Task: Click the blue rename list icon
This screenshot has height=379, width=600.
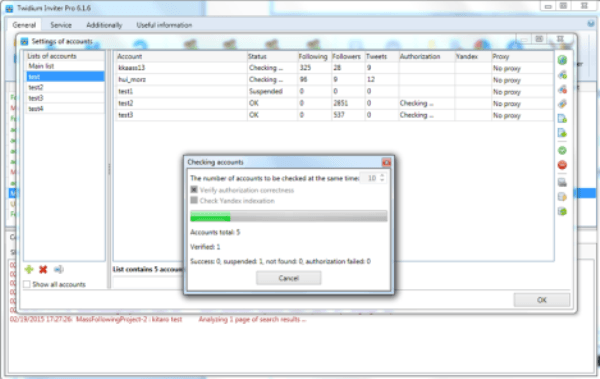Action: pos(58,270)
